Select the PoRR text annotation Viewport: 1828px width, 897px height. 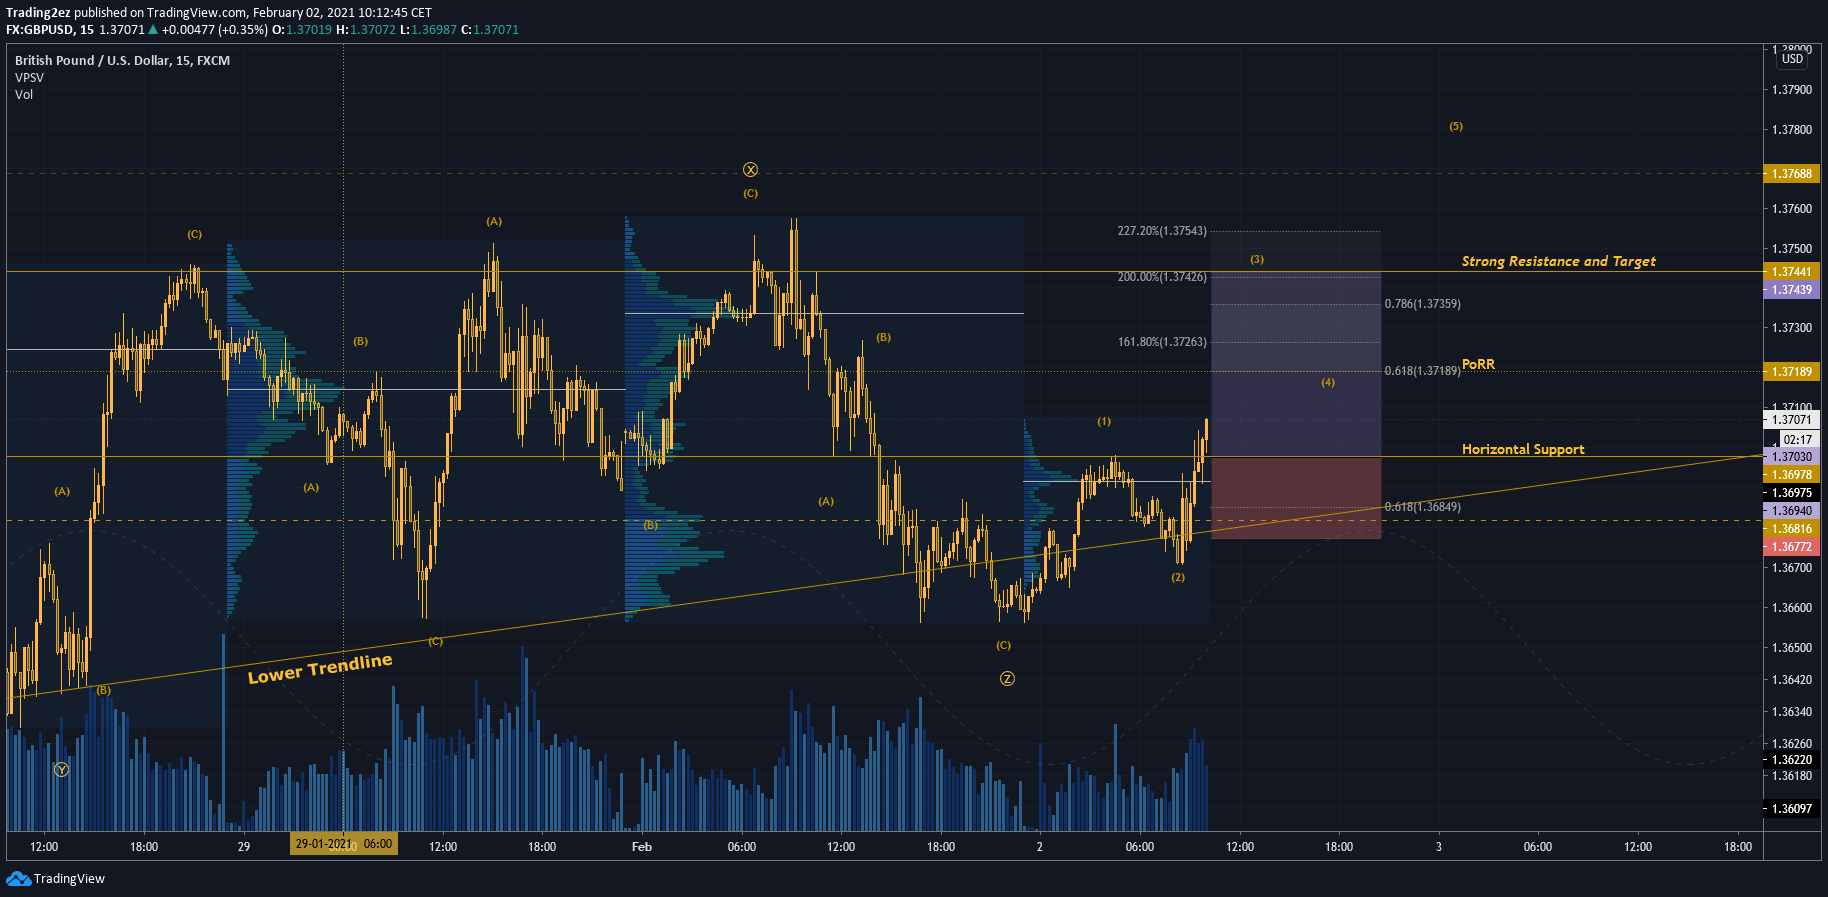point(1478,364)
